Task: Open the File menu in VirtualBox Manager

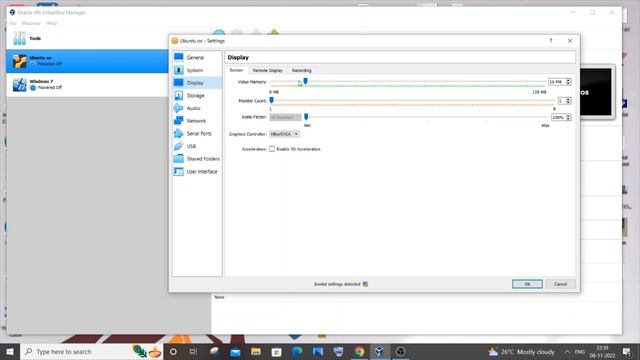Action: (x=13, y=23)
